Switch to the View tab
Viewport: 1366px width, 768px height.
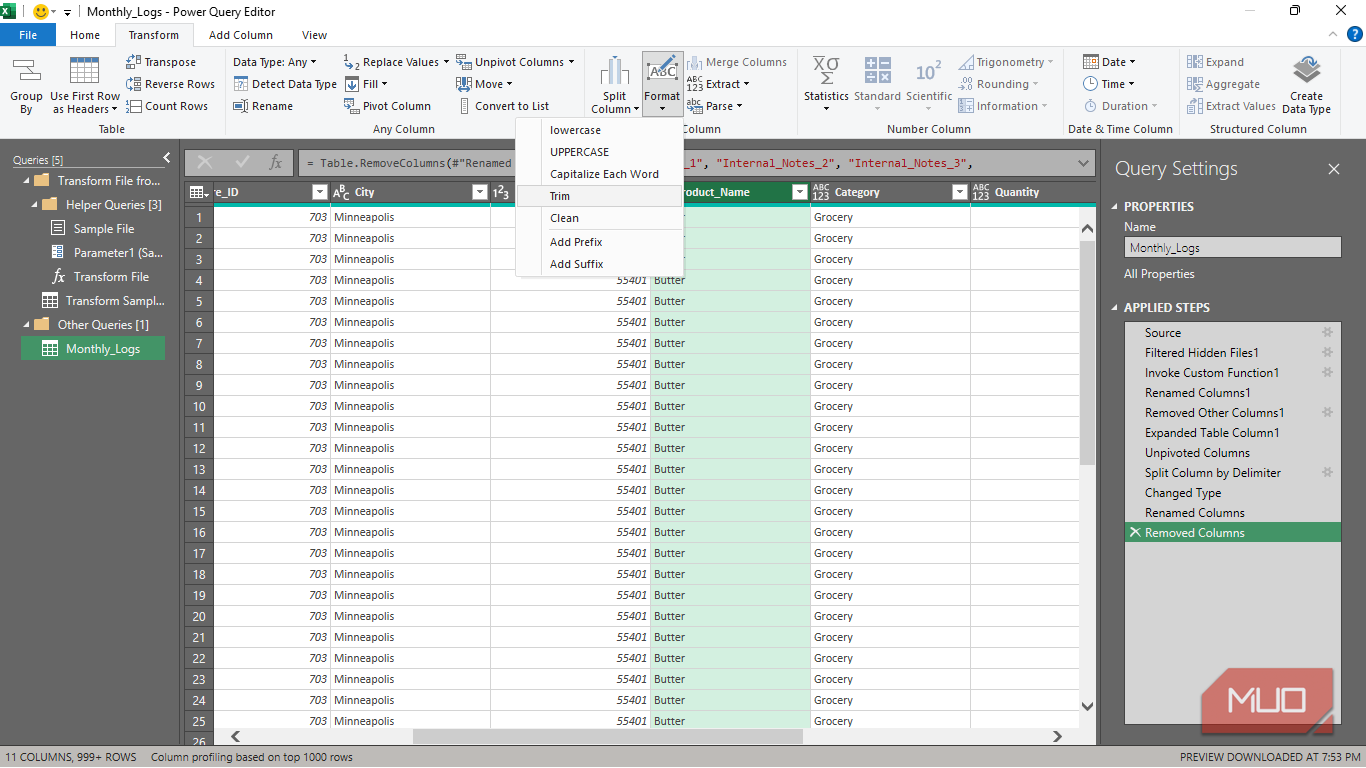coord(314,35)
